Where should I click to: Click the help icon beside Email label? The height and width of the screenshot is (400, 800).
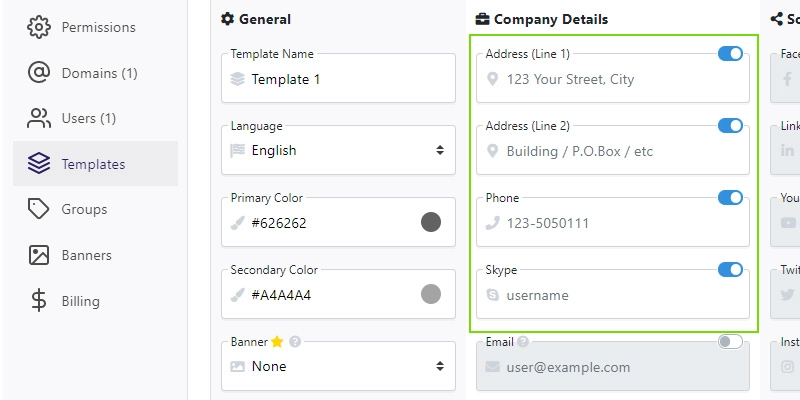pyautogui.click(x=522, y=342)
